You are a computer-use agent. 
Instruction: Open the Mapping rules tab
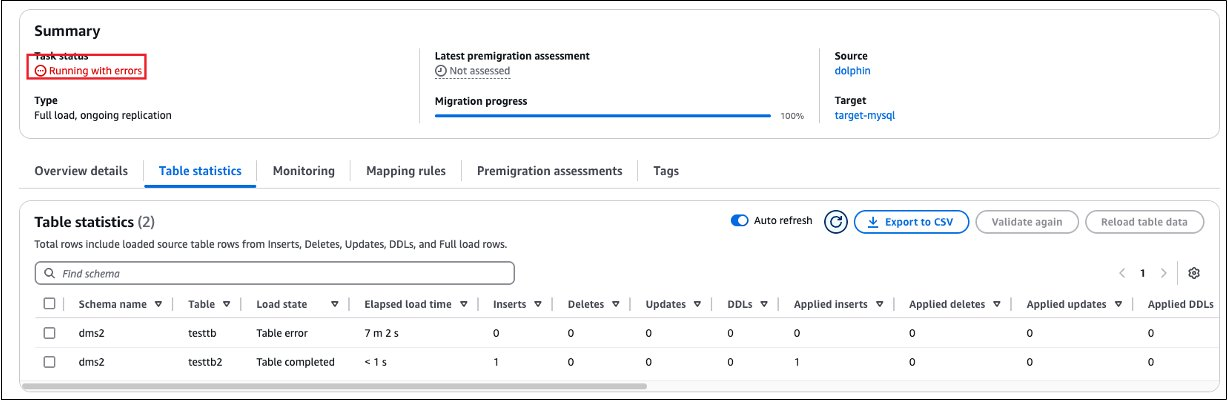point(405,171)
